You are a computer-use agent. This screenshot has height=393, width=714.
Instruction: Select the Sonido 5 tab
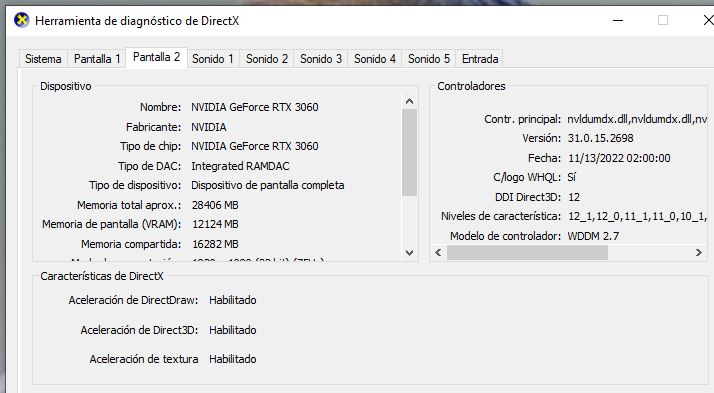428,59
